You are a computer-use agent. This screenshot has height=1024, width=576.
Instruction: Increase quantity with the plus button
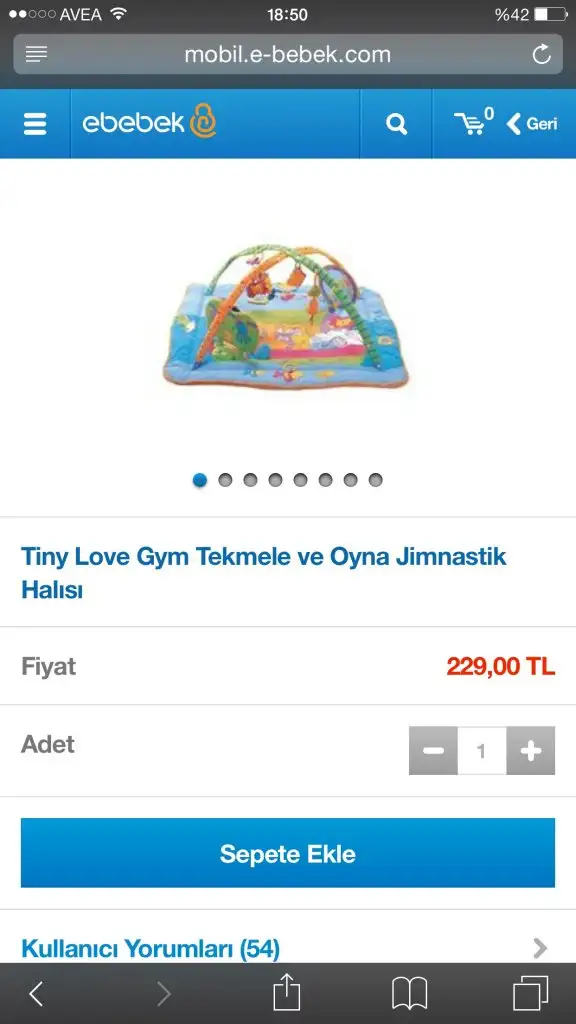tap(531, 750)
